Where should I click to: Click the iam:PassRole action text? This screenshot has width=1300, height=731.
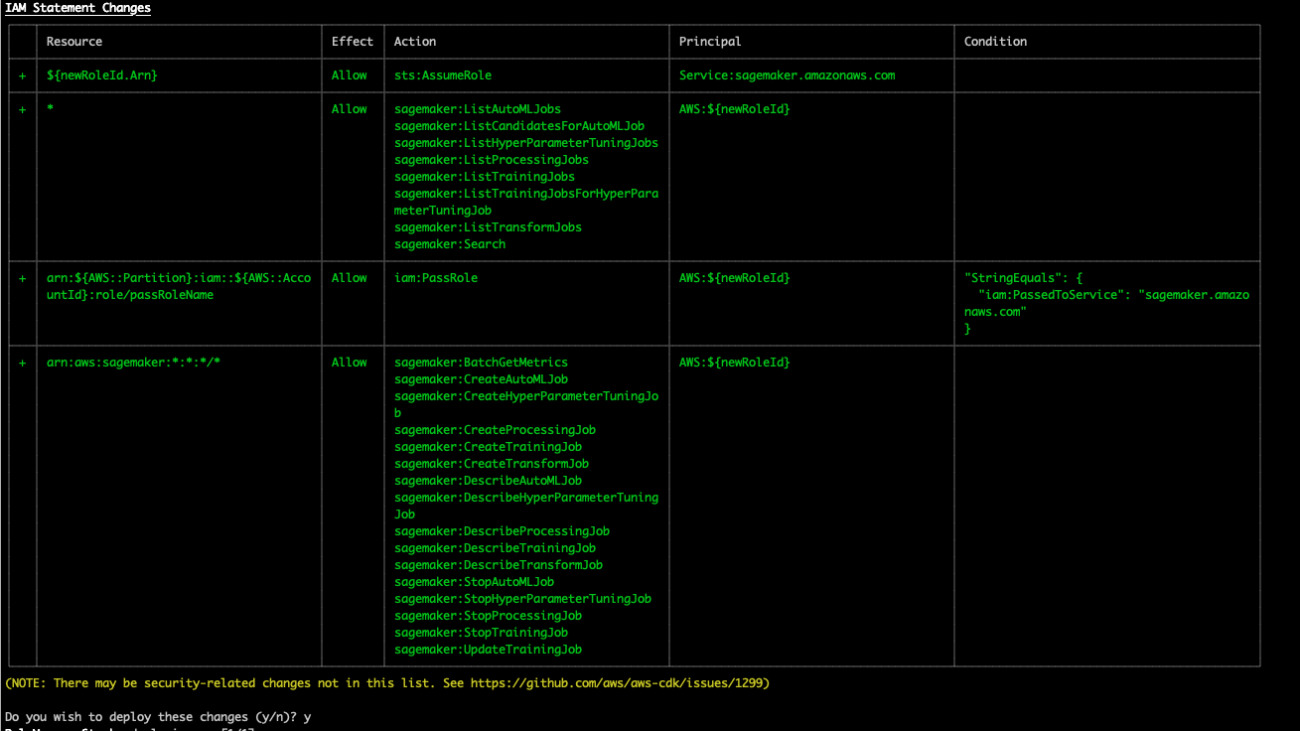pos(436,278)
